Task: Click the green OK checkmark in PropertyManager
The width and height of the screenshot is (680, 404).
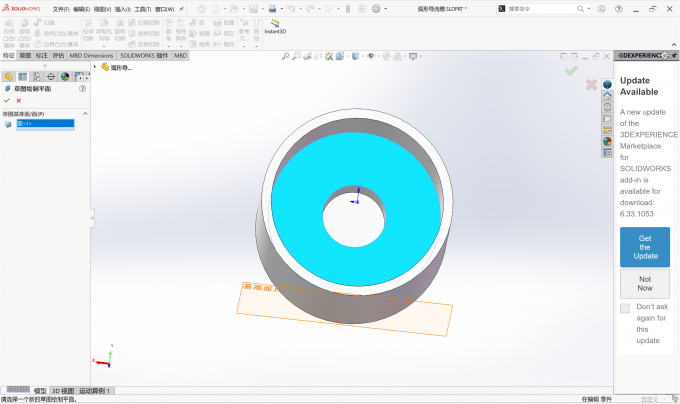Action: [x=7, y=100]
